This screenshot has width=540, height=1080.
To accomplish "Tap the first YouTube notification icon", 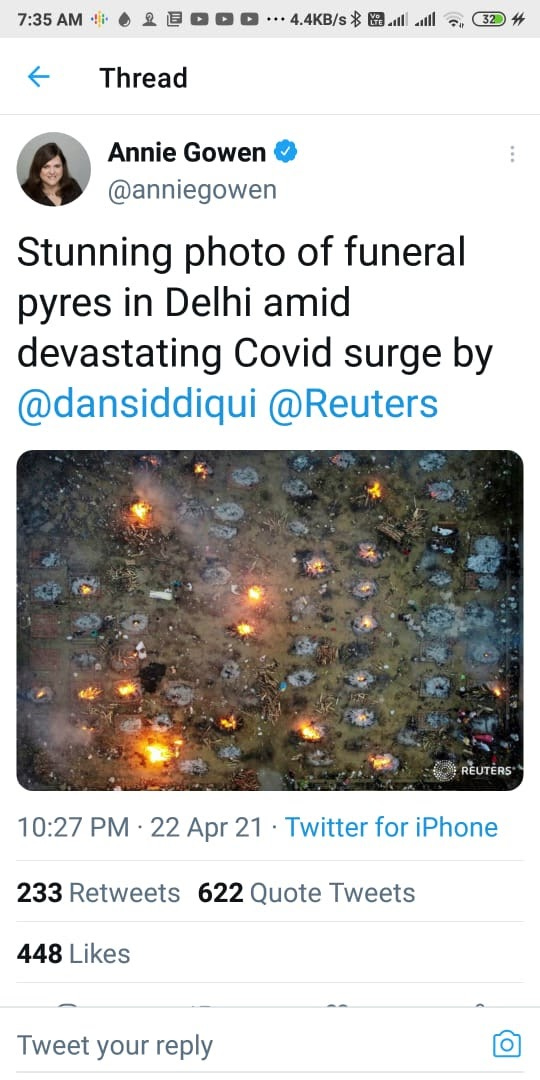I will coord(200,20).
